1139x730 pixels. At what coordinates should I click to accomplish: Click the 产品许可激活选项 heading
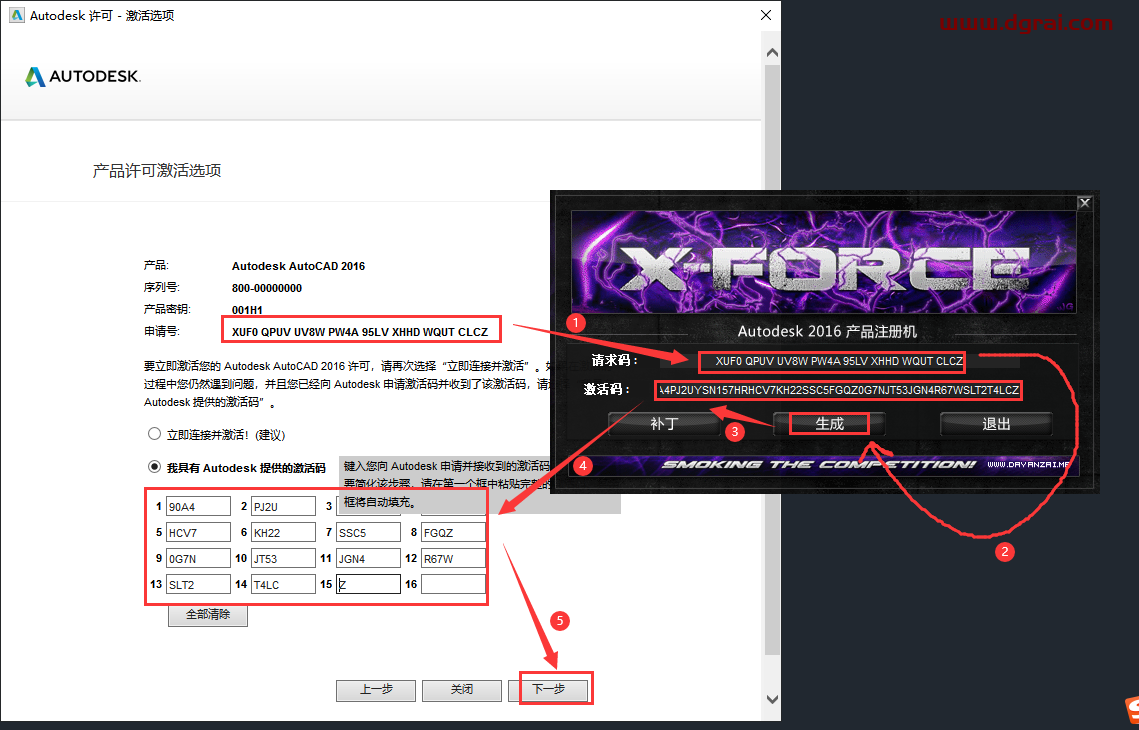[x=157, y=171]
